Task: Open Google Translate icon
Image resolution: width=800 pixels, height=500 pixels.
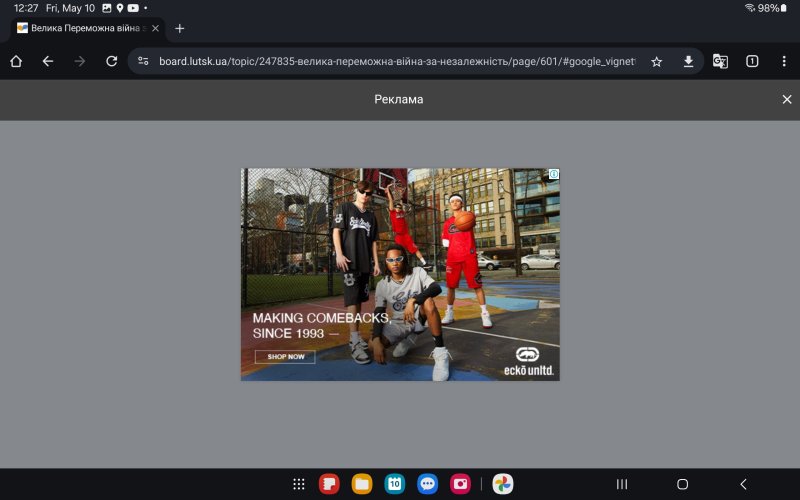Action: pos(720,61)
